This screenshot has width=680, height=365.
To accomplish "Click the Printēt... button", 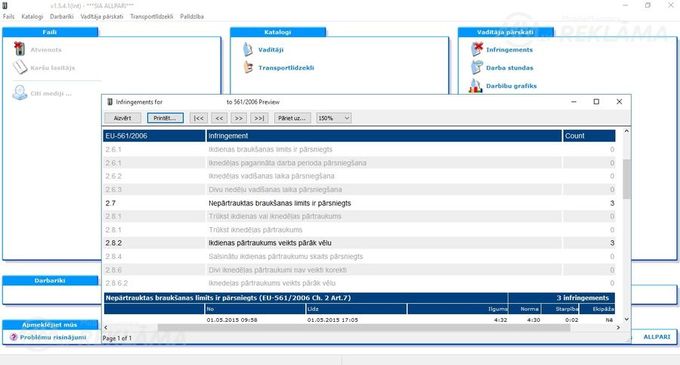I will [x=165, y=118].
